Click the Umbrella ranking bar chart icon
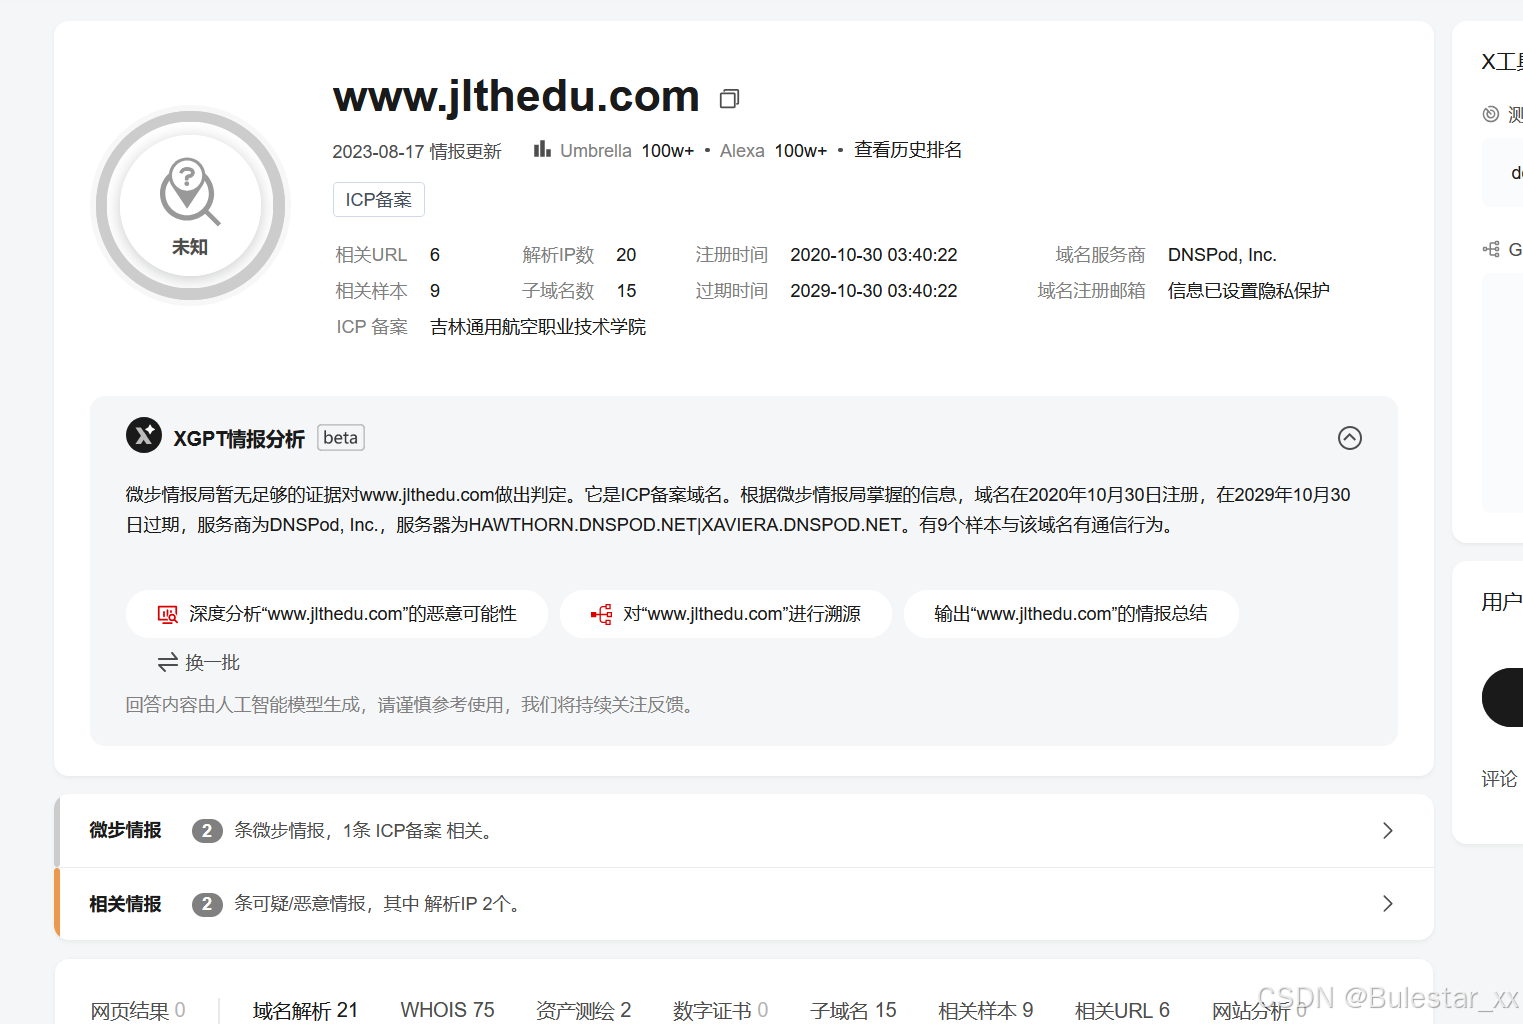Image resolution: width=1523 pixels, height=1024 pixels. tap(542, 149)
